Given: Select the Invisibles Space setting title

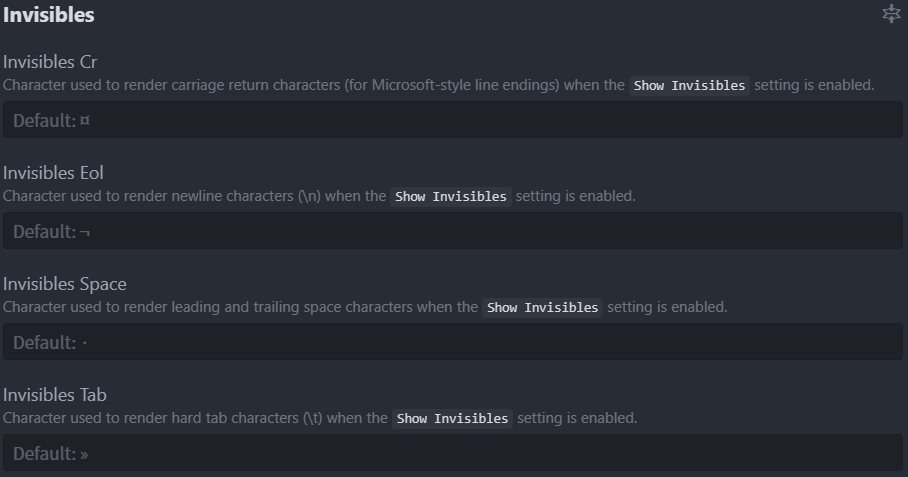Looking at the screenshot, I should tap(65, 284).
